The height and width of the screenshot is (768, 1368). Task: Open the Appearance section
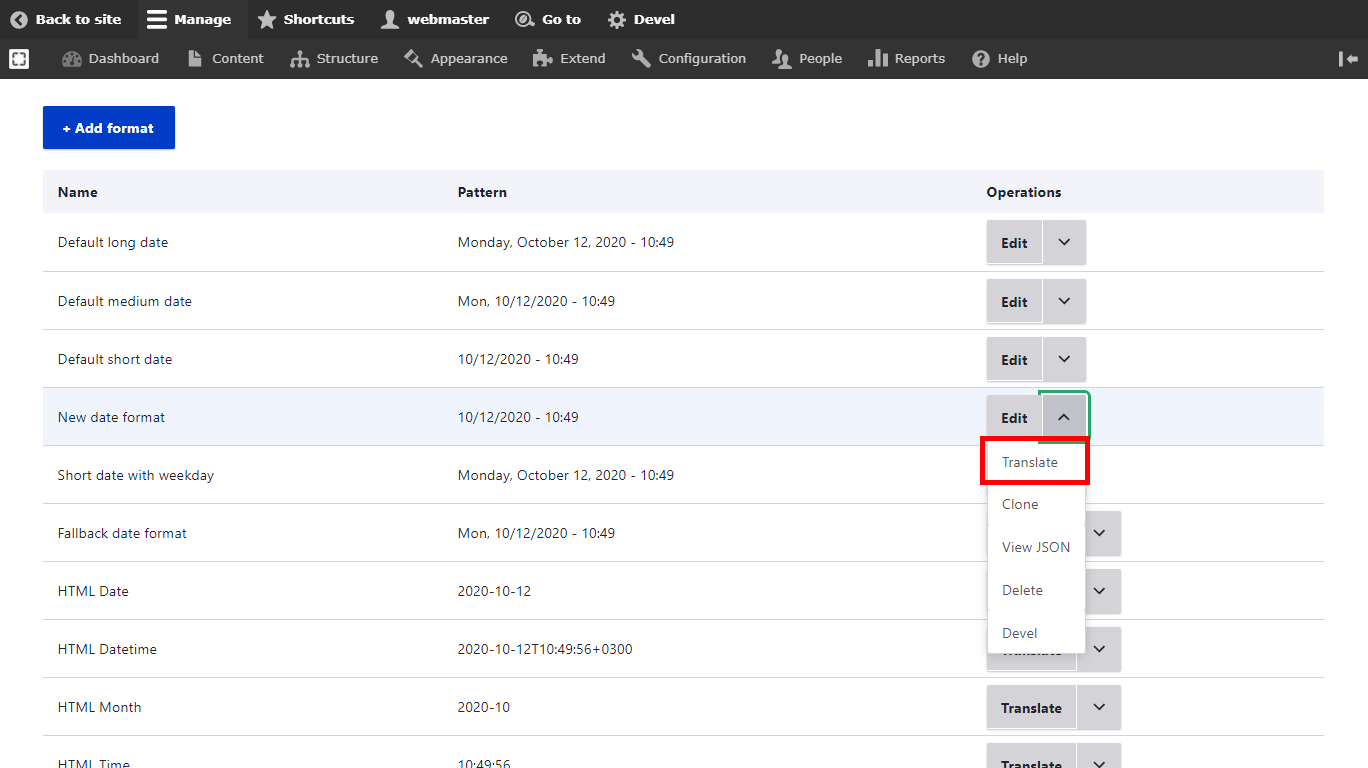[456, 59]
